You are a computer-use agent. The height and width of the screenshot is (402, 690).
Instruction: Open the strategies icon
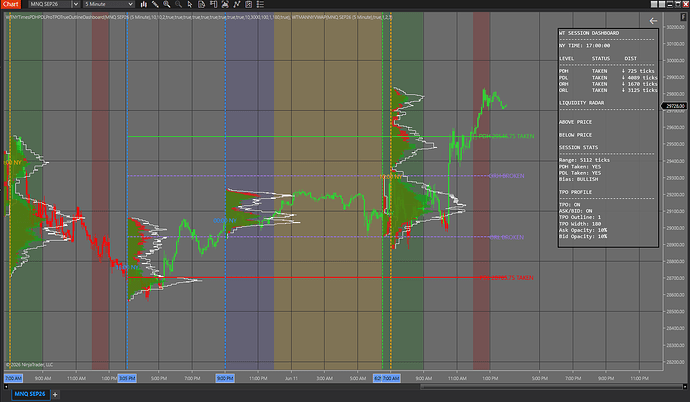(x=249, y=4)
